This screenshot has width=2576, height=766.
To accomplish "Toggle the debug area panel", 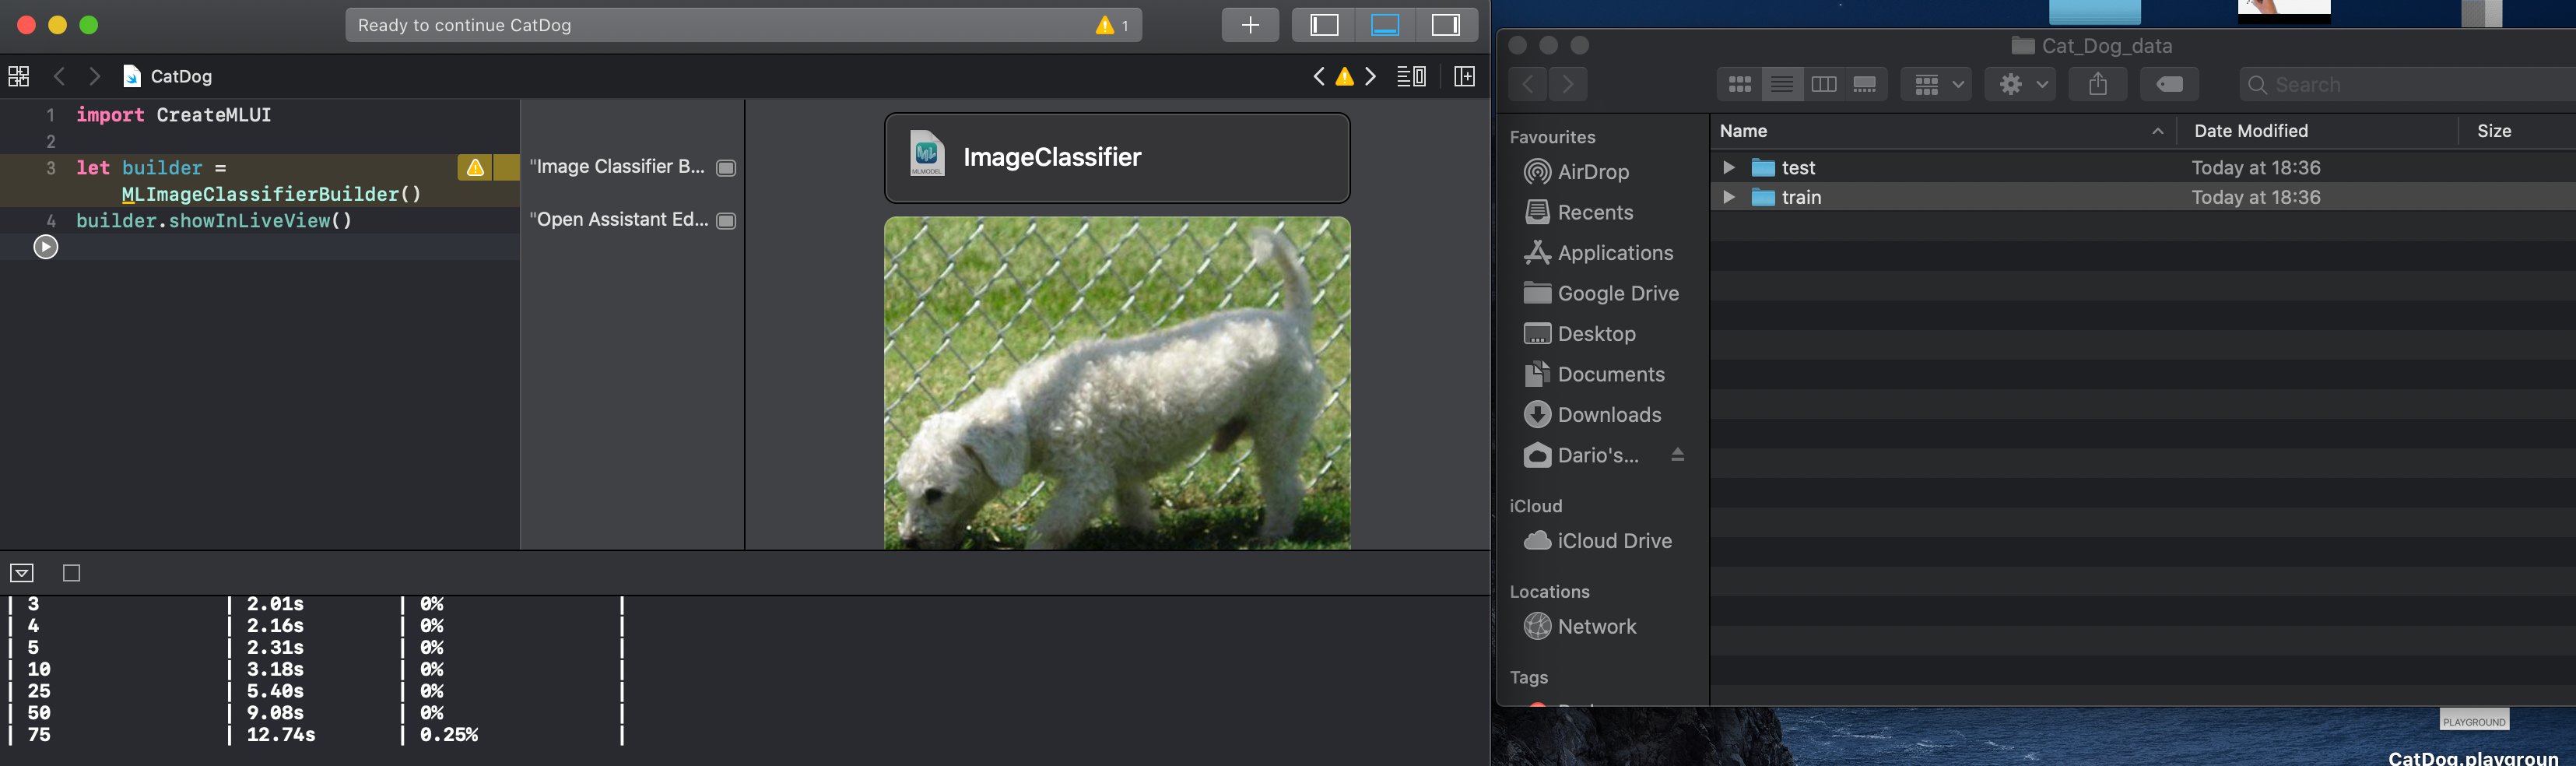I will pos(1384,25).
